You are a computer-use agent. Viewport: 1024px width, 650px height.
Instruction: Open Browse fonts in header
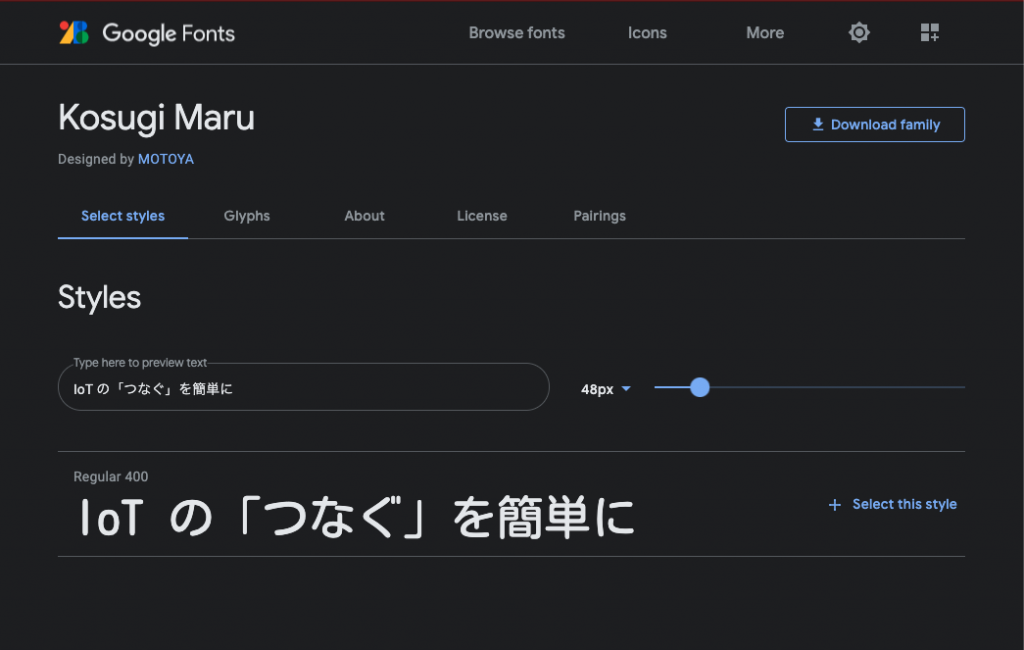click(517, 33)
